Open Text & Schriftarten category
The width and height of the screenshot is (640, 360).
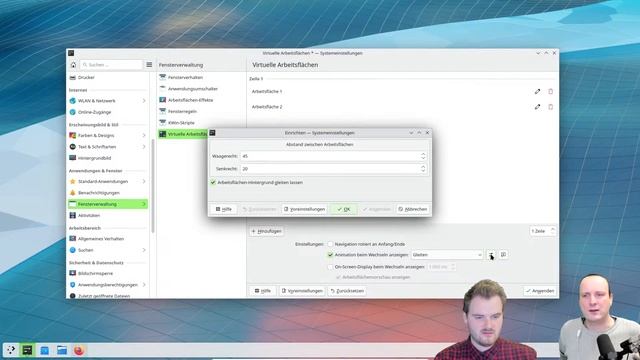point(108,147)
